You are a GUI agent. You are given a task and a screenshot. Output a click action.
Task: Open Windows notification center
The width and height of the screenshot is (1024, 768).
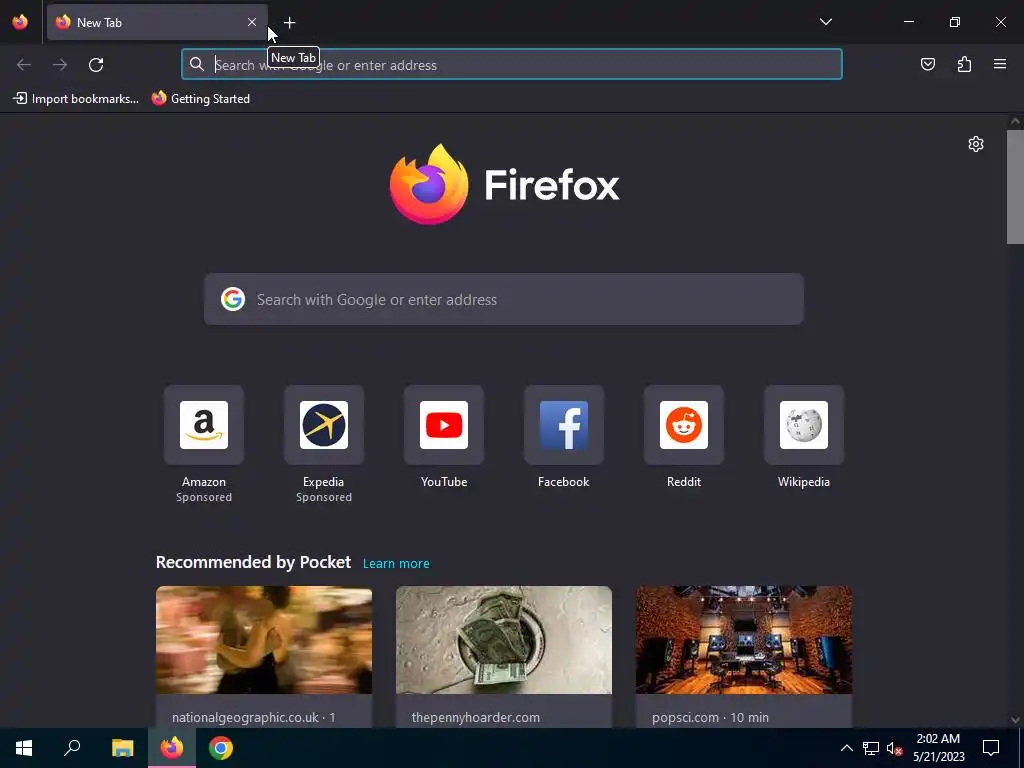(991, 748)
